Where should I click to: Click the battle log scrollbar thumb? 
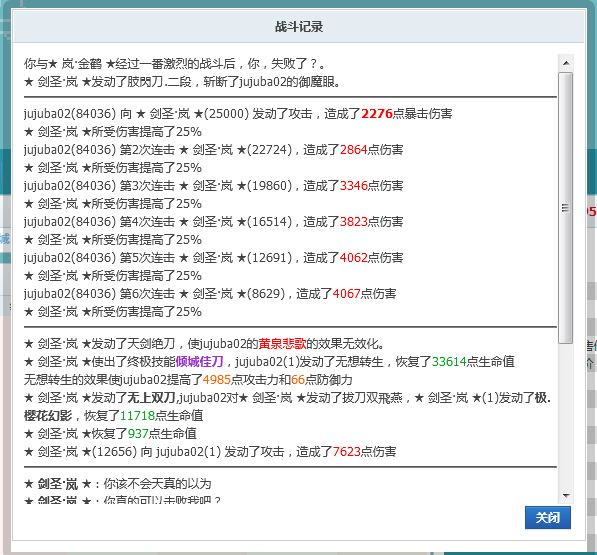[566, 208]
